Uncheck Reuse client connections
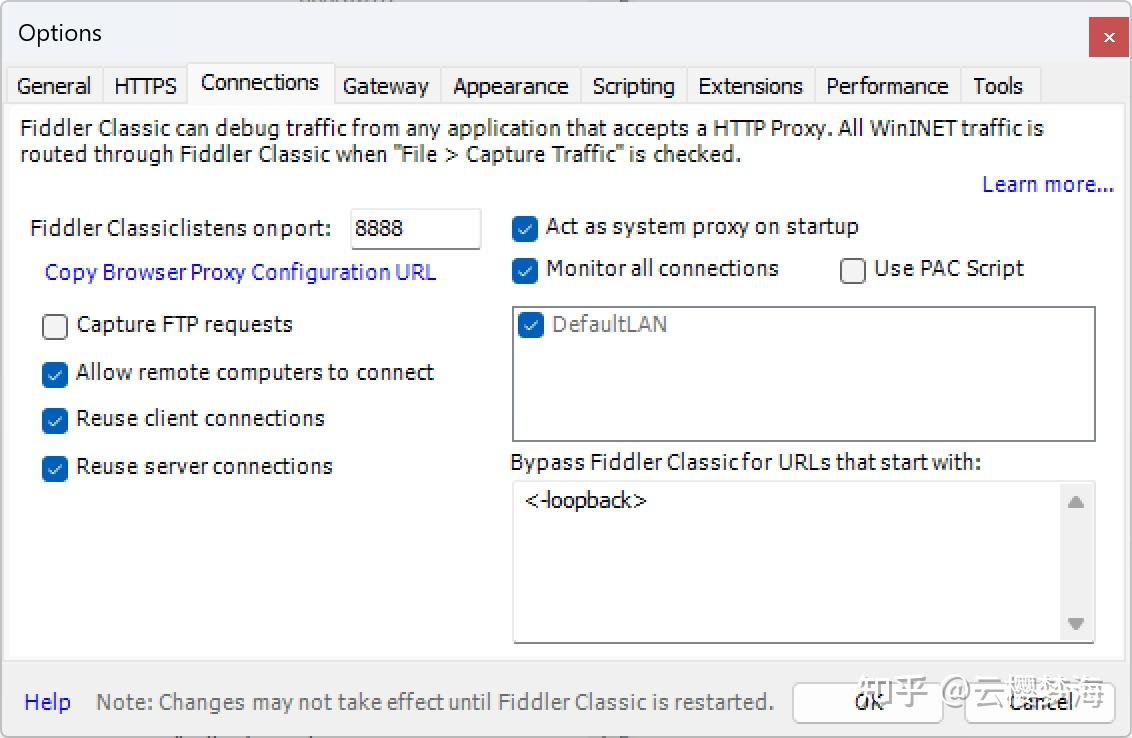Viewport: 1132px width, 738px height. tap(55, 421)
